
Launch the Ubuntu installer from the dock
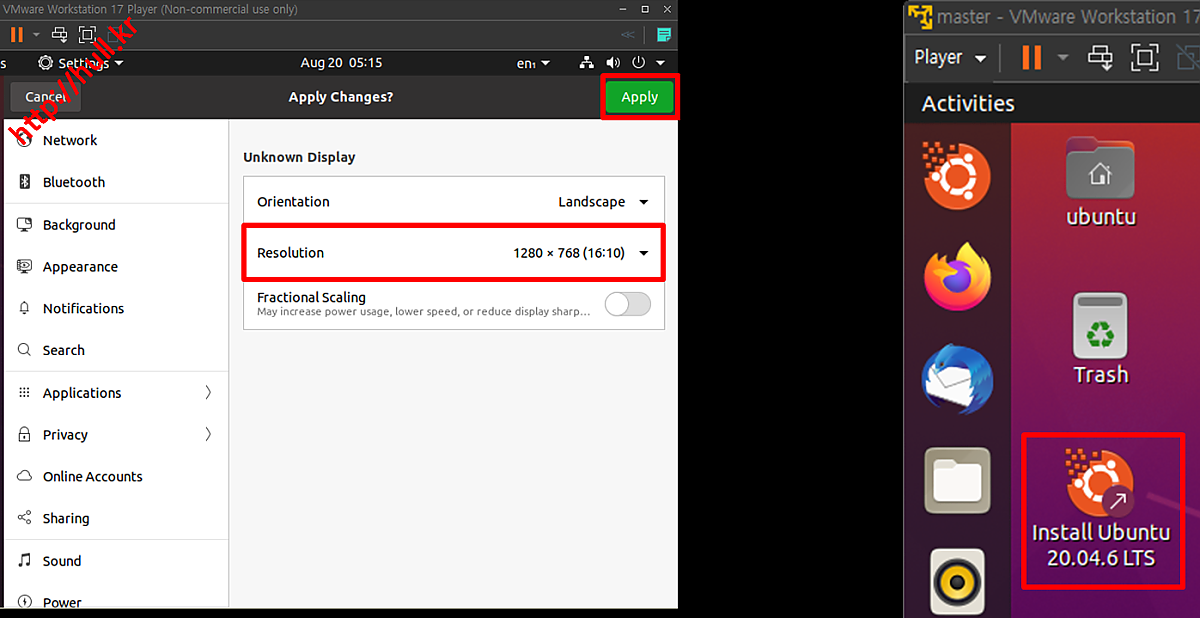(x=956, y=176)
